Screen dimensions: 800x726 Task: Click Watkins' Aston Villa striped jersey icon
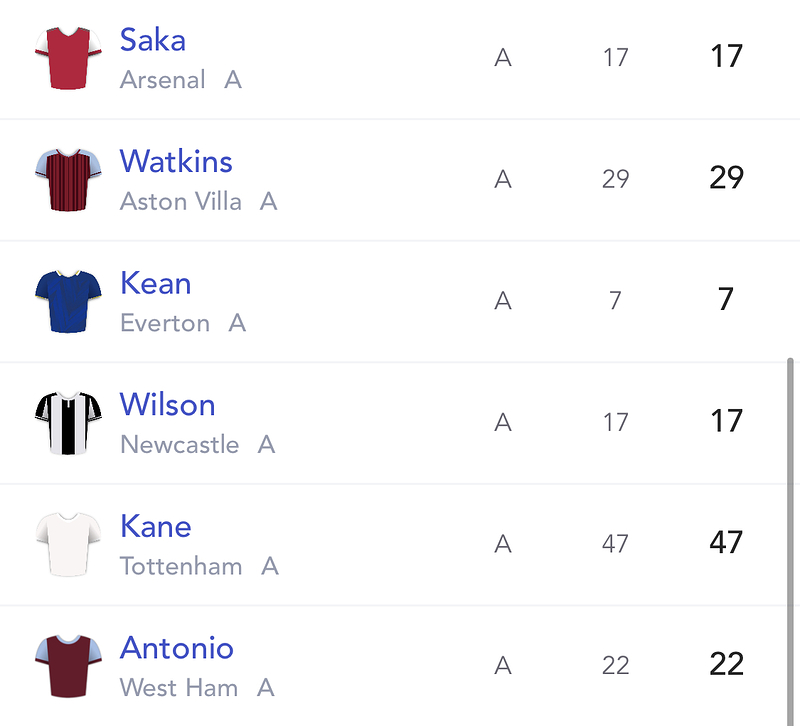(68, 180)
